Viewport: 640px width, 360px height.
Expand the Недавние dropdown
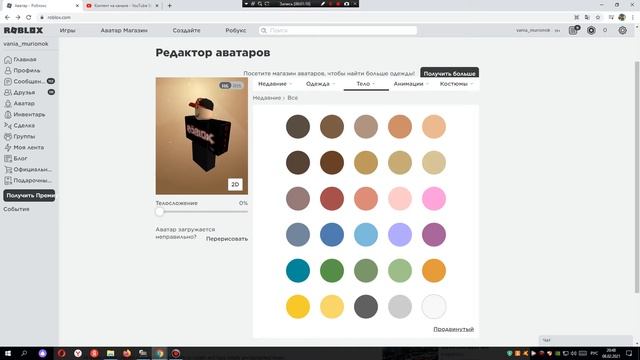coord(275,84)
